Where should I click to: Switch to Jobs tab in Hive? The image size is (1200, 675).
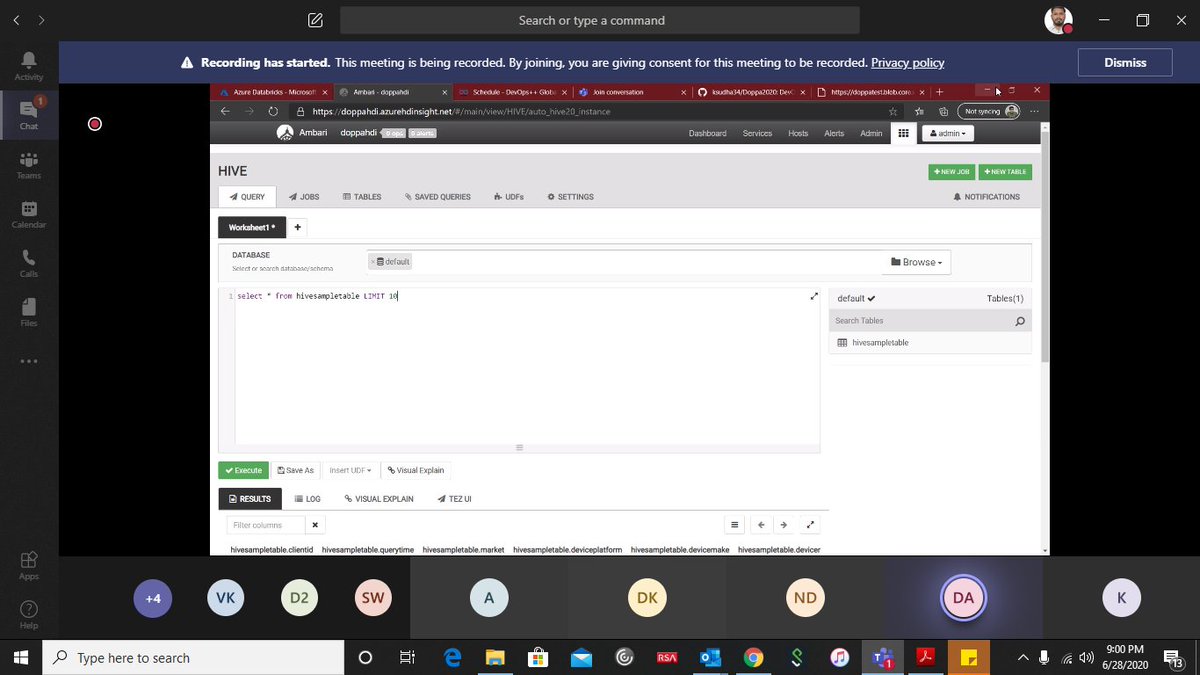click(304, 197)
